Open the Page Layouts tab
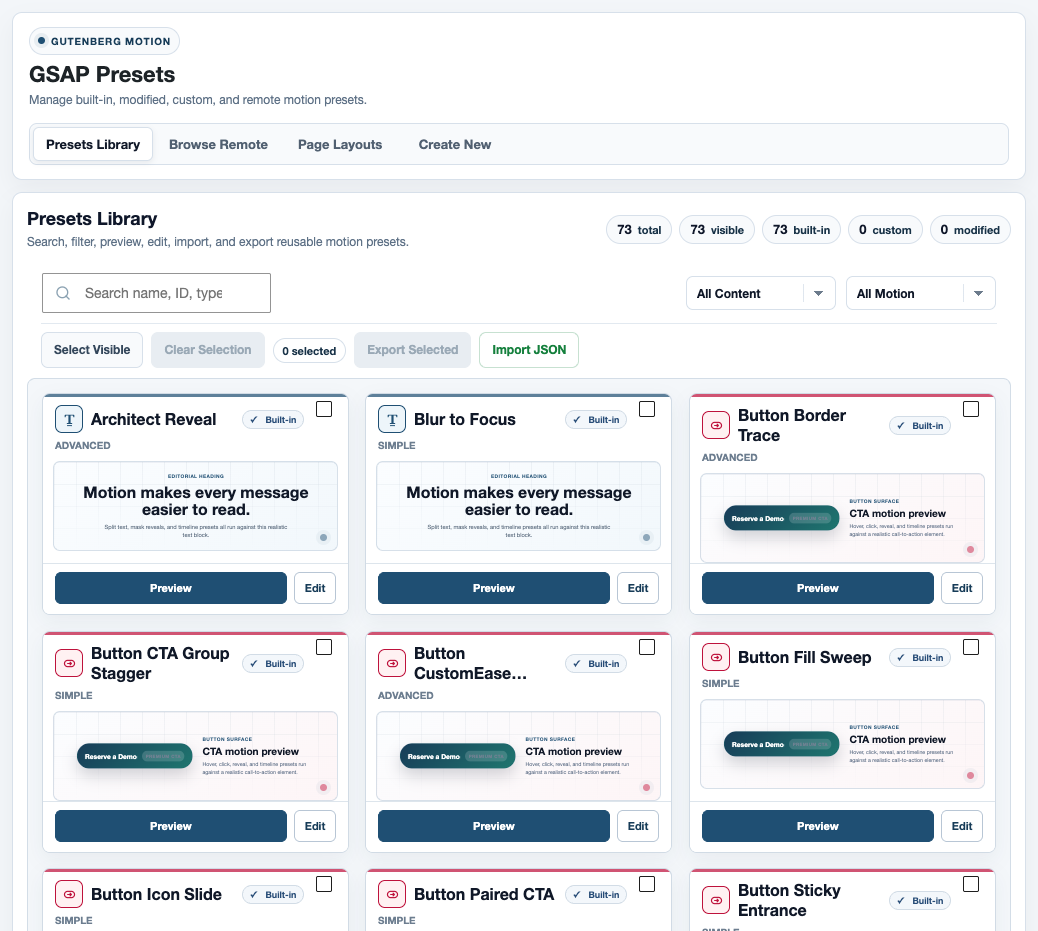 coord(340,144)
